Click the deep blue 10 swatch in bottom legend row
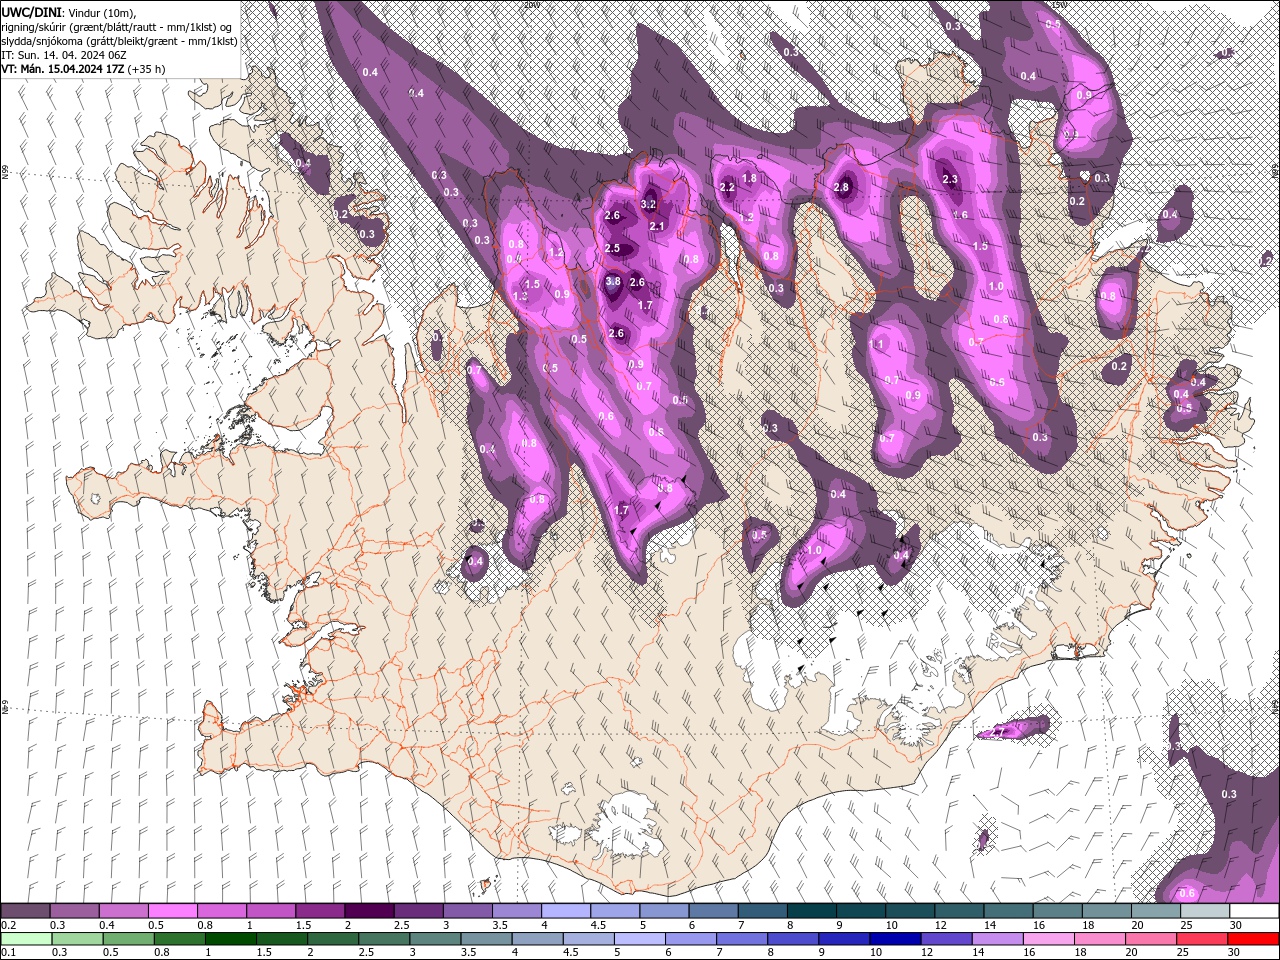Screen dimensions: 1280x960 coord(895,939)
